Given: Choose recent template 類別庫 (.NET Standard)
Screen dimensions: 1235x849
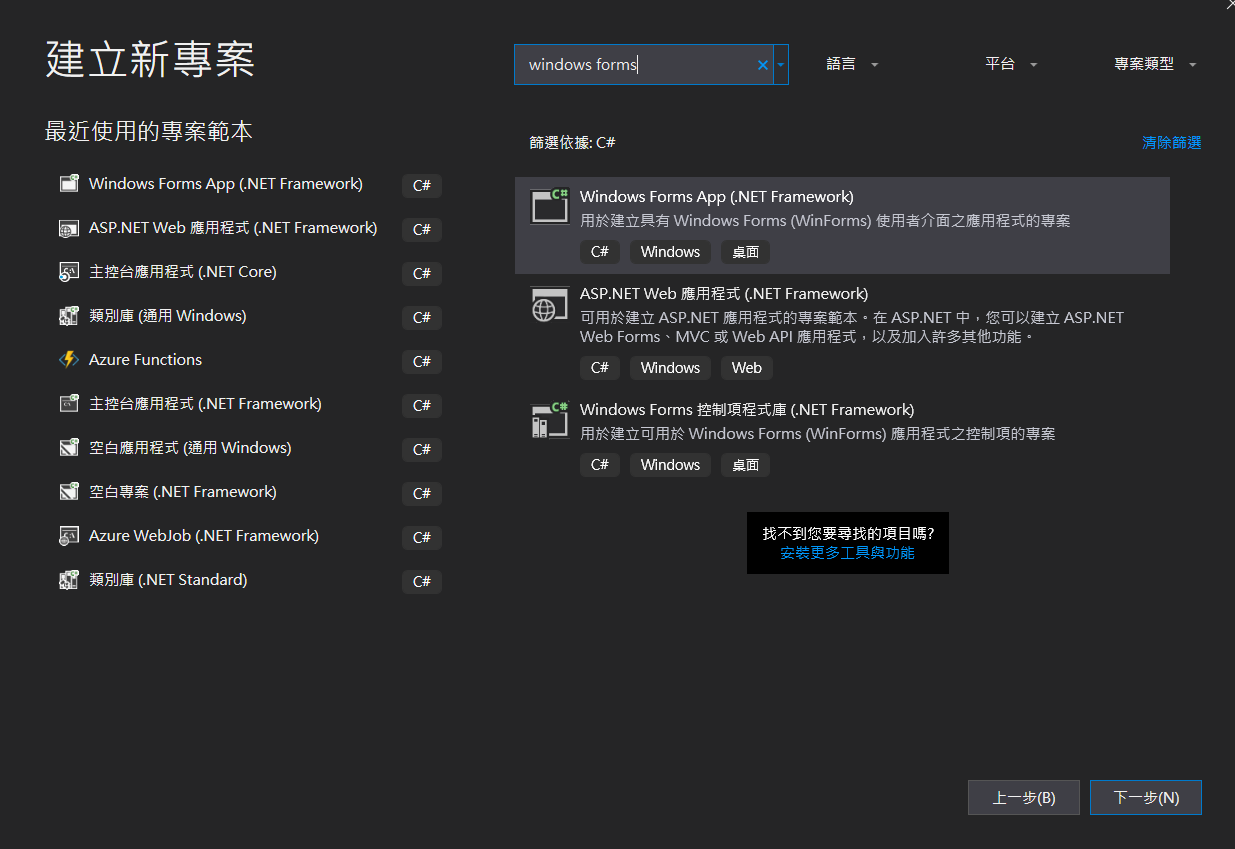Looking at the screenshot, I should pos(249,581).
